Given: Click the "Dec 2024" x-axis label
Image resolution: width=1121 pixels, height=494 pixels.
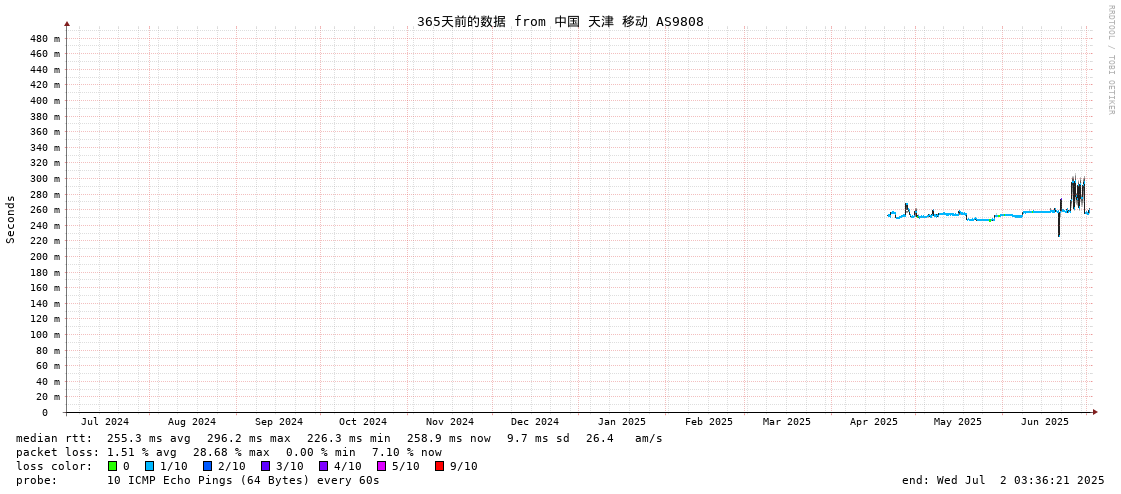Looking at the screenshot, I should (x=535, y=422).
